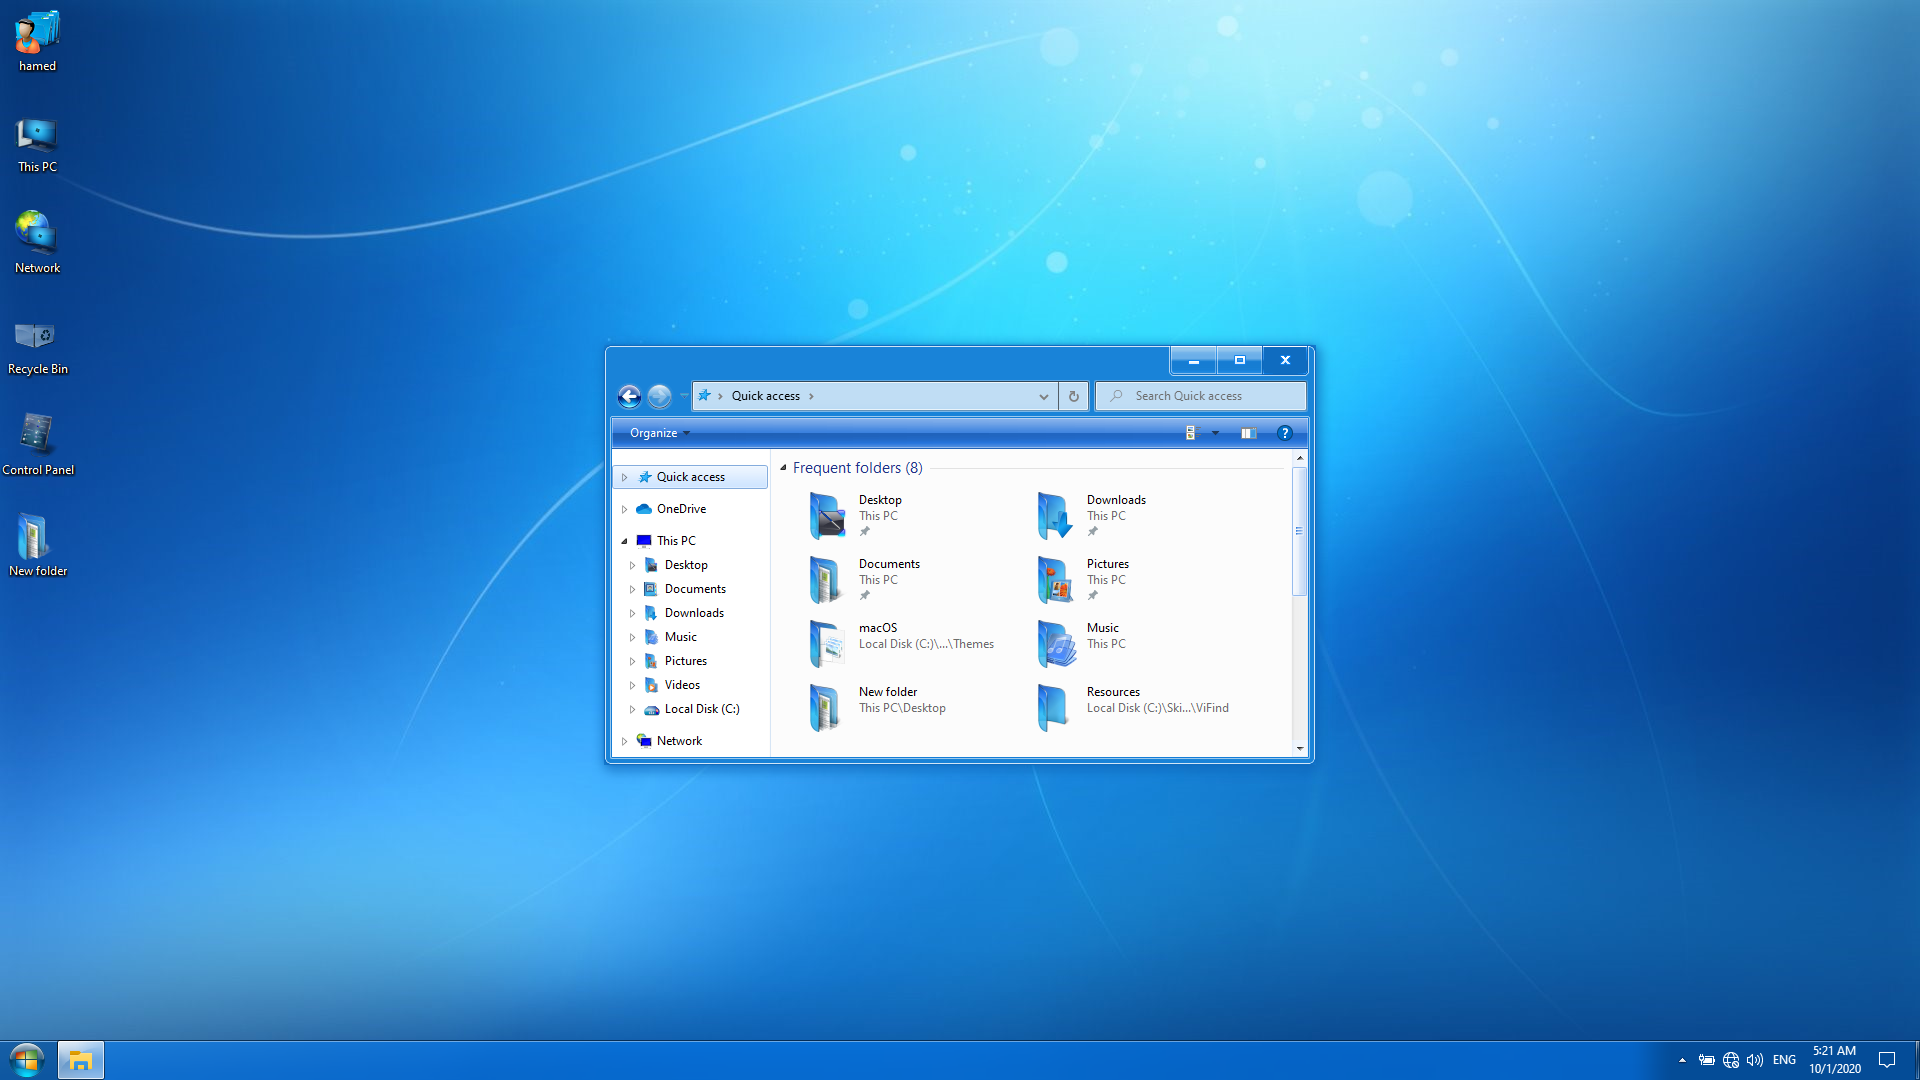Open the macOS folder icon
The height and width of the screenshot is (1080, 1920).
click(x=826, y=643)
